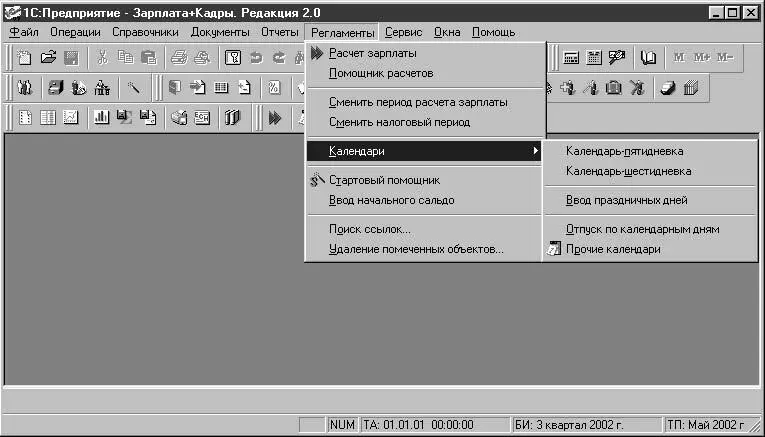Click the printer icon in top toolbar
Viewport: 765px width, 437px height.
coord(179,58)
